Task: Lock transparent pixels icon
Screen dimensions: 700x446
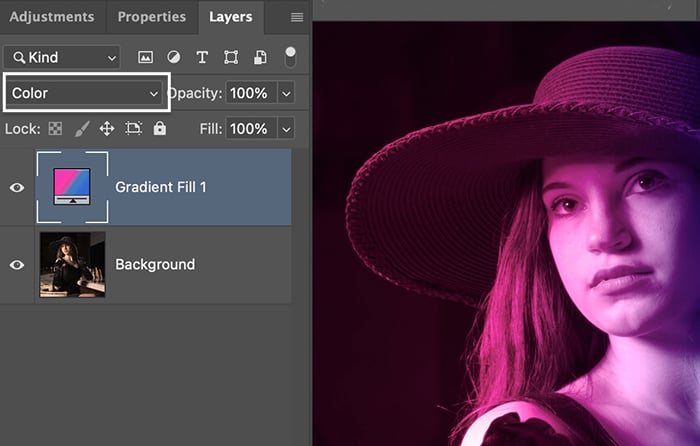Action: 55,129
